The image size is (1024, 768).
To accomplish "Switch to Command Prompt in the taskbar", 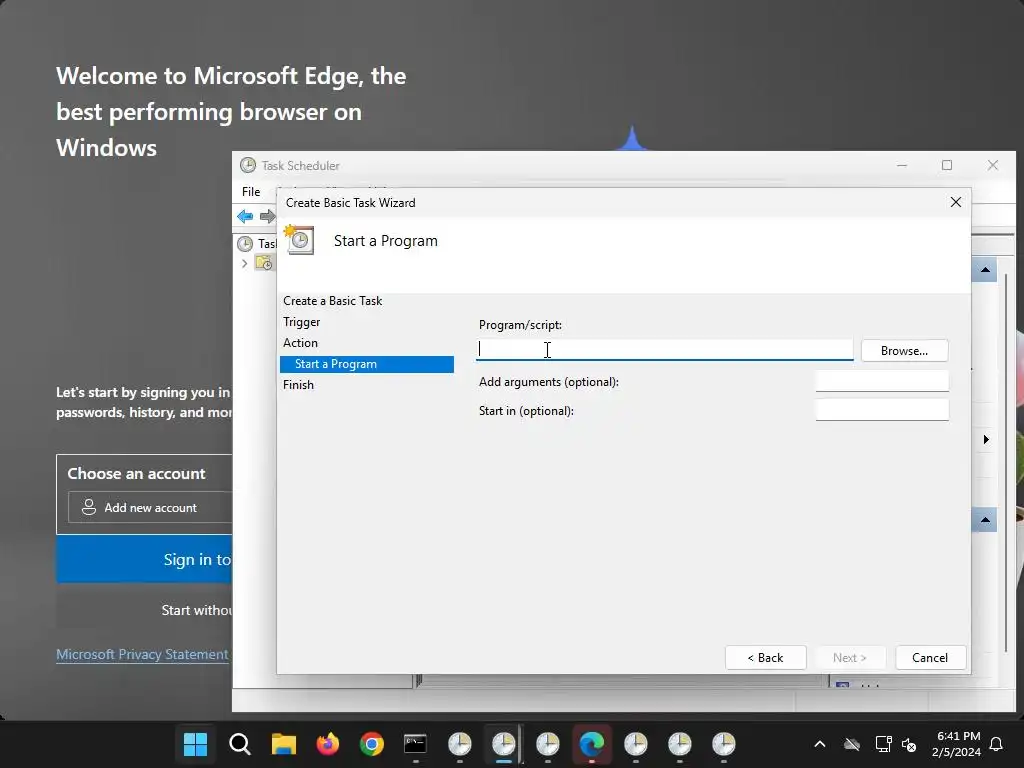I will tap(415, 744).
